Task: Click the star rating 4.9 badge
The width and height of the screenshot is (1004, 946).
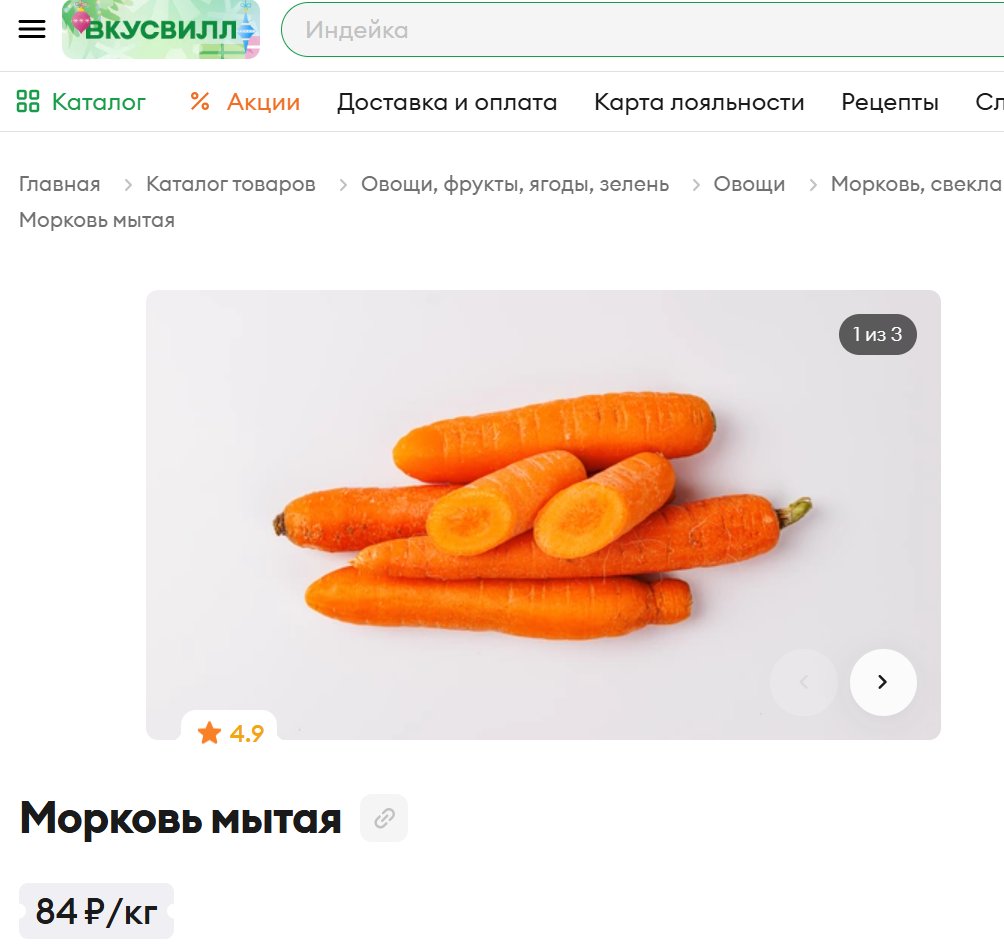Action: 229,733
